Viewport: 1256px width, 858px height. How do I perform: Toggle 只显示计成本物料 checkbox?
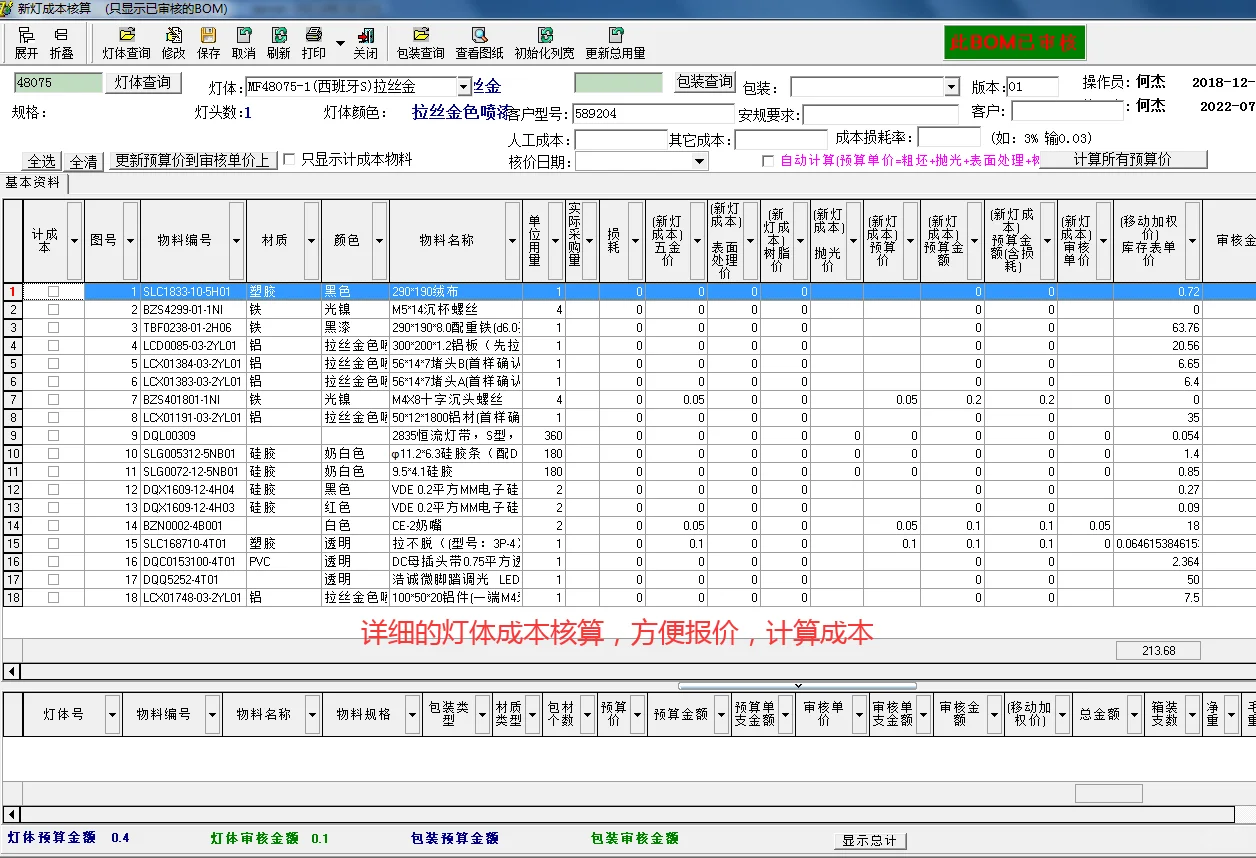tap(289, 159)
